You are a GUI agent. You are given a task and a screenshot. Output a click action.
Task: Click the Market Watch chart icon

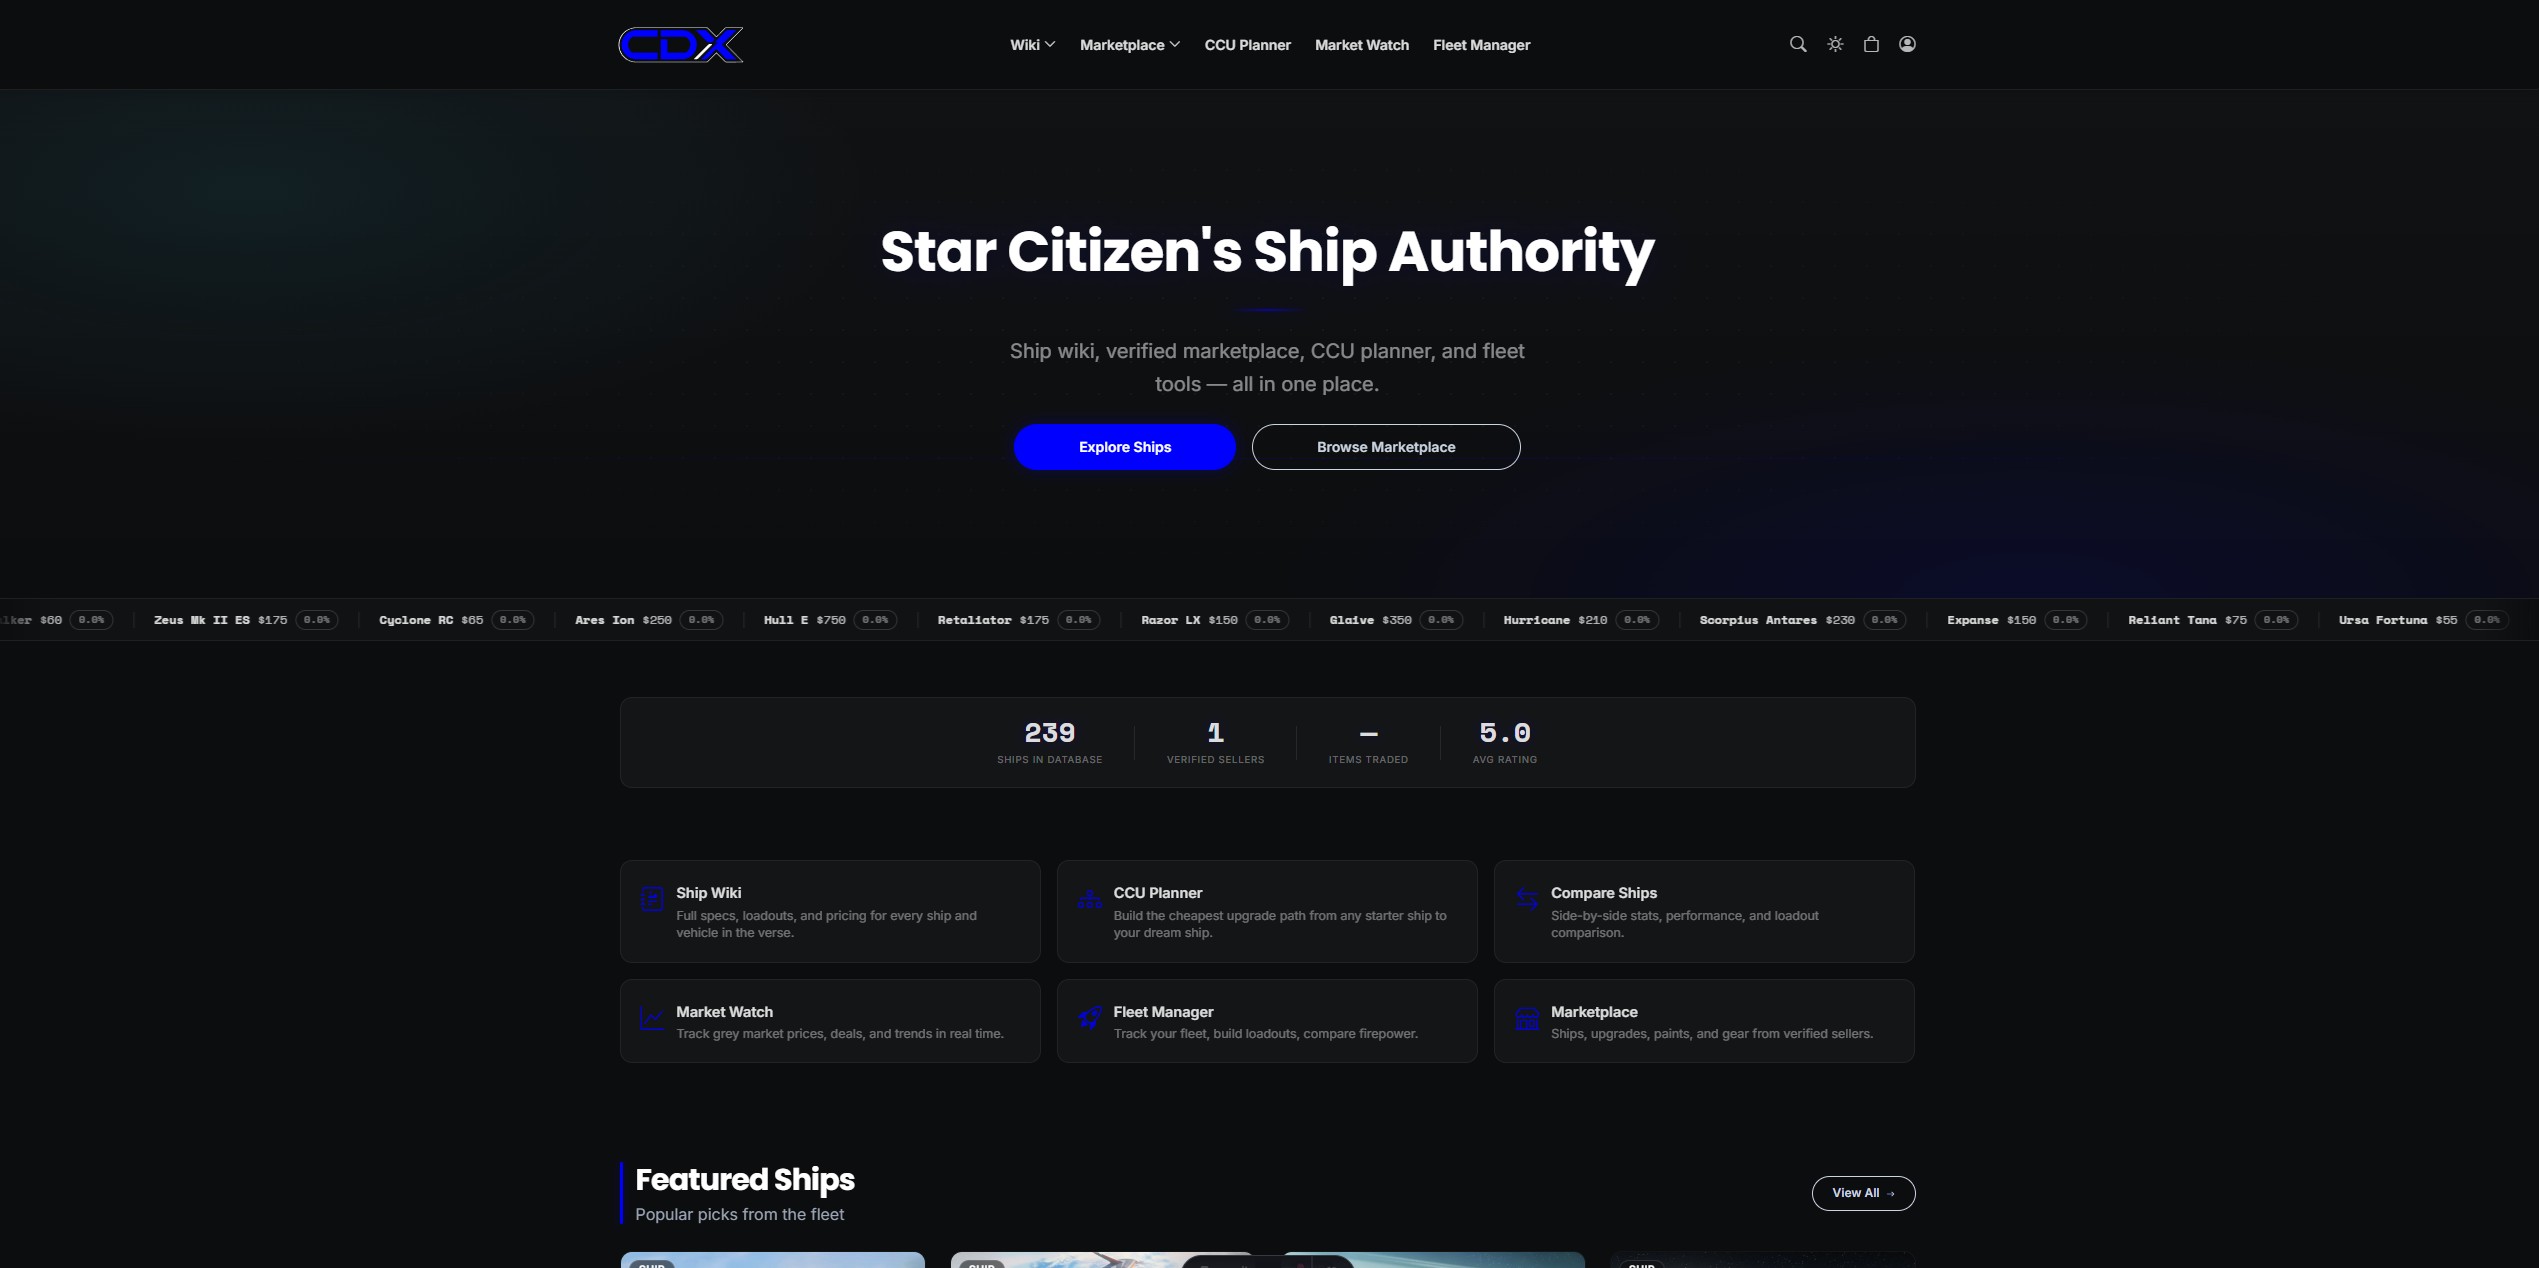pyautogui.click(x=652, y=1018)
